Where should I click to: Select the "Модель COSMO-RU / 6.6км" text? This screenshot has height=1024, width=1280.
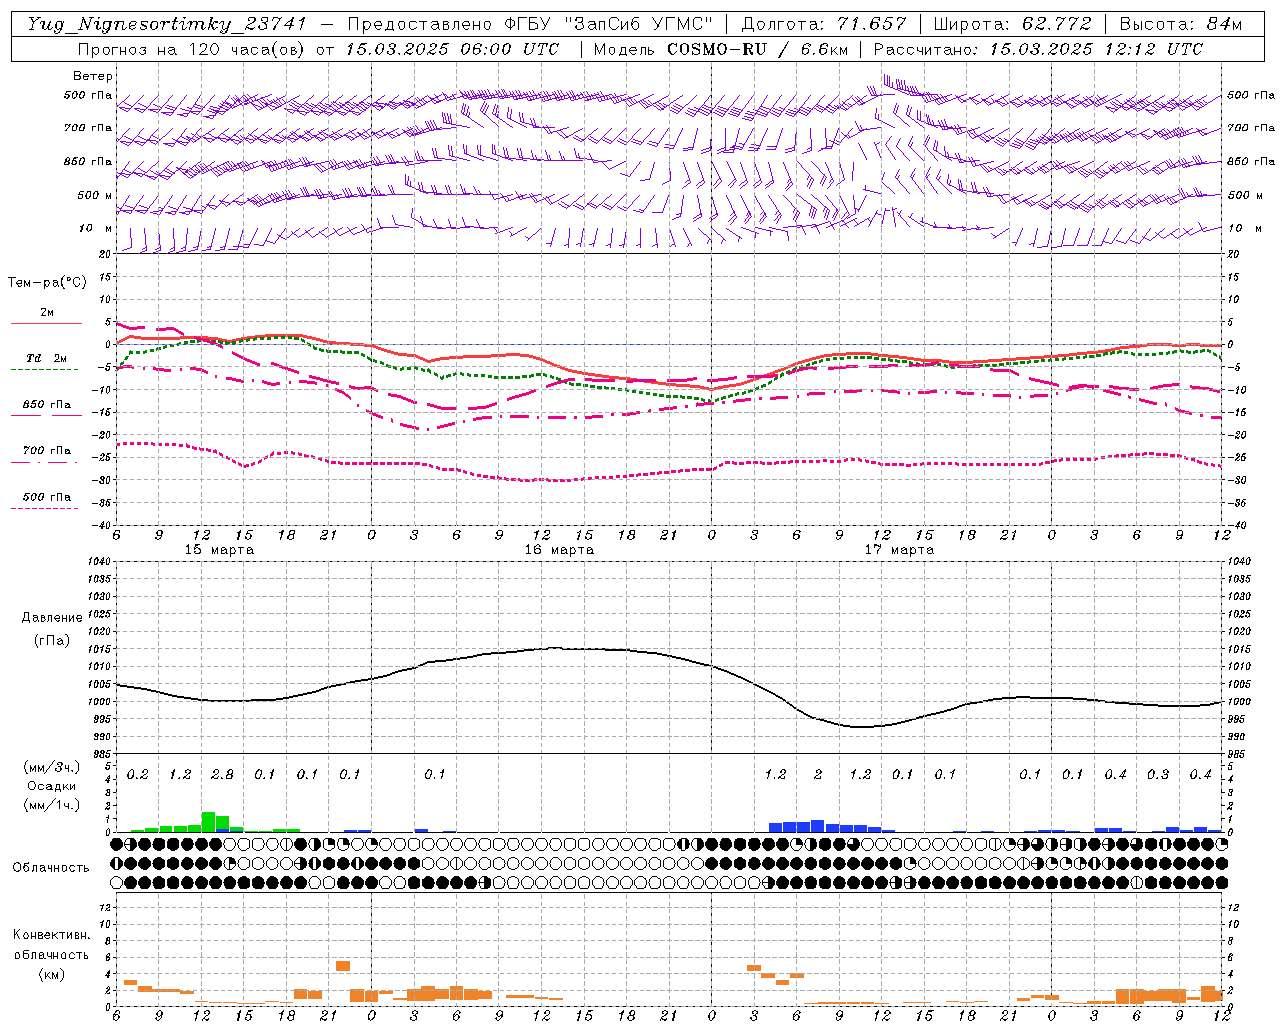coord(721,49)
